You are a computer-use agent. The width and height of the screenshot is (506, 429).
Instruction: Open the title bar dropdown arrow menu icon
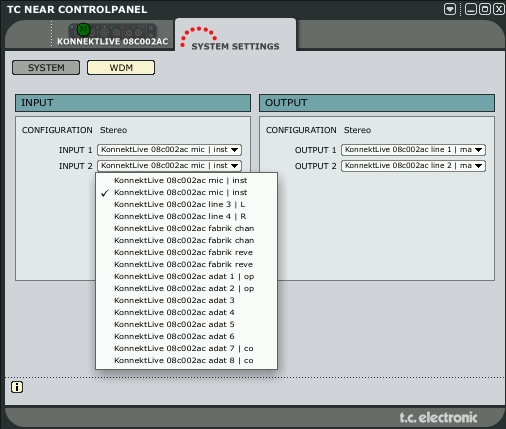coord(450,9)
